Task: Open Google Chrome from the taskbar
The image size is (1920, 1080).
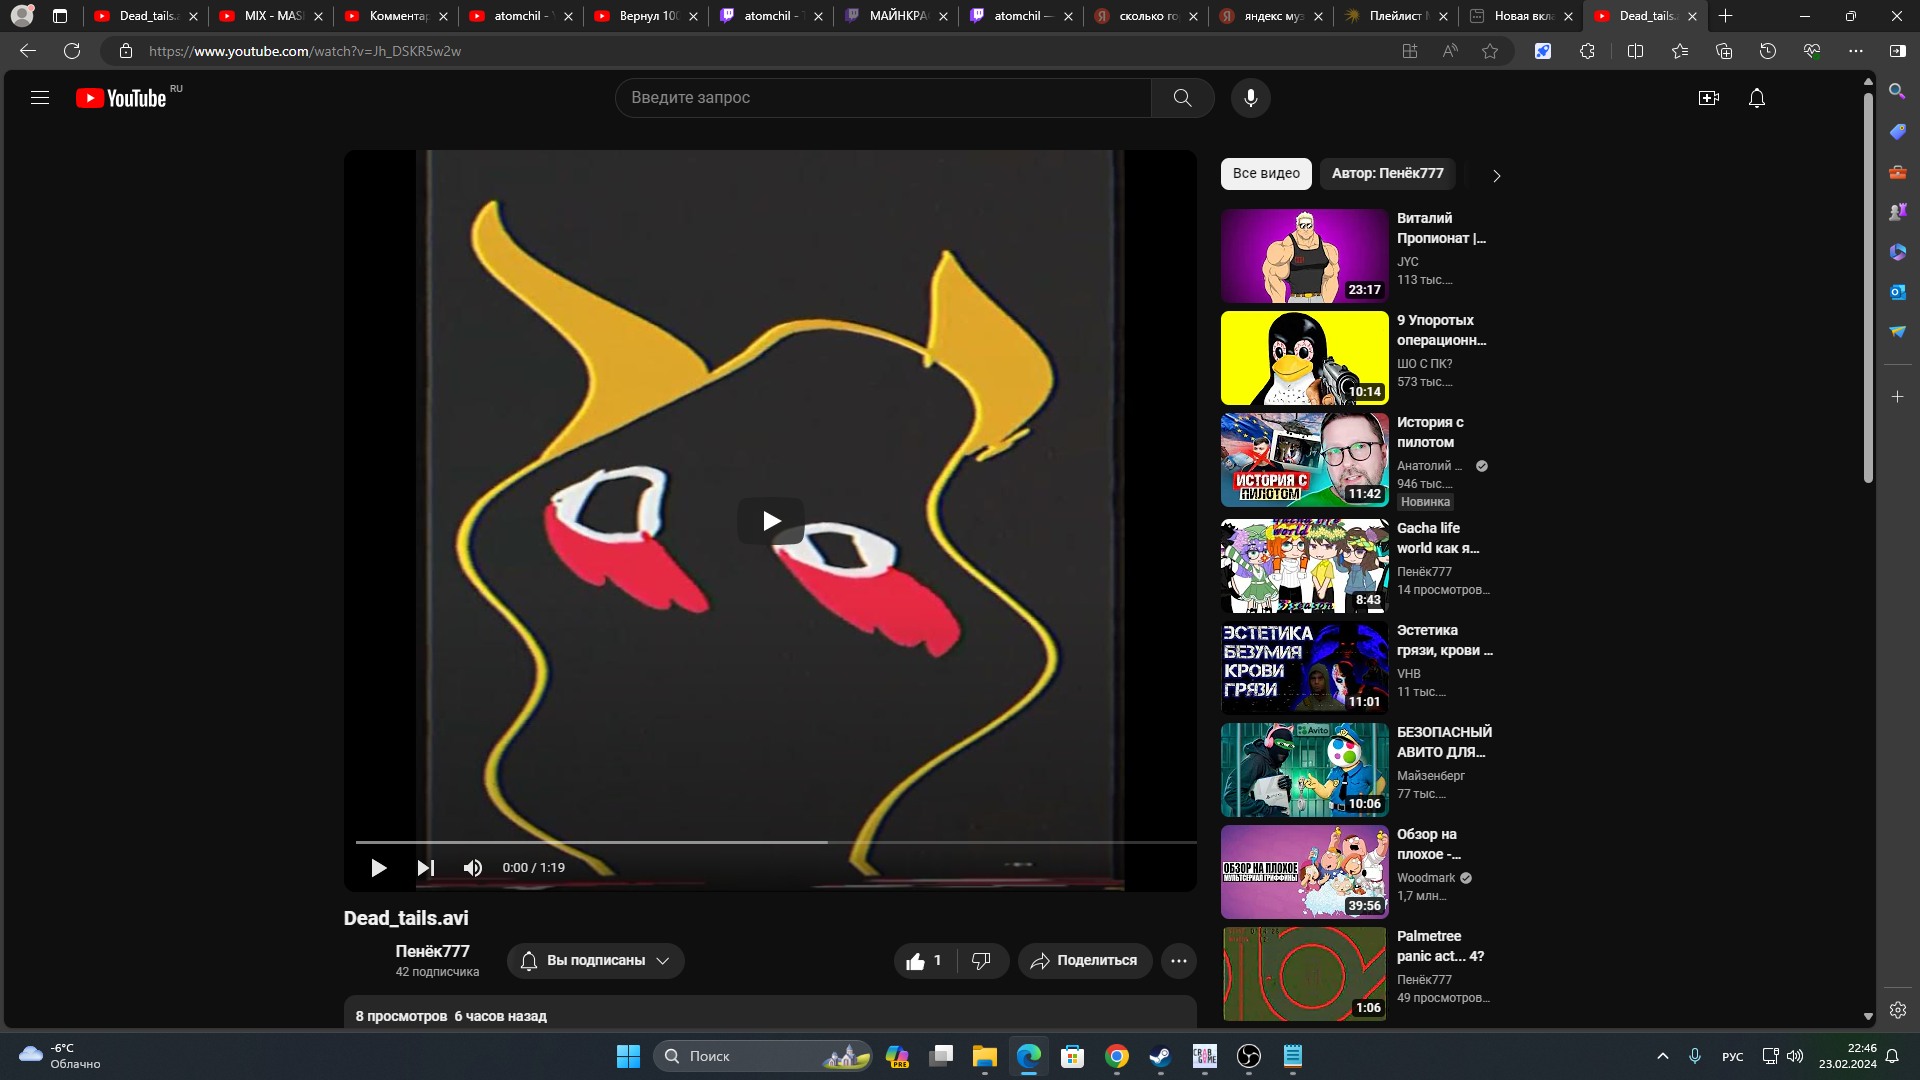Action: 1116,1056
